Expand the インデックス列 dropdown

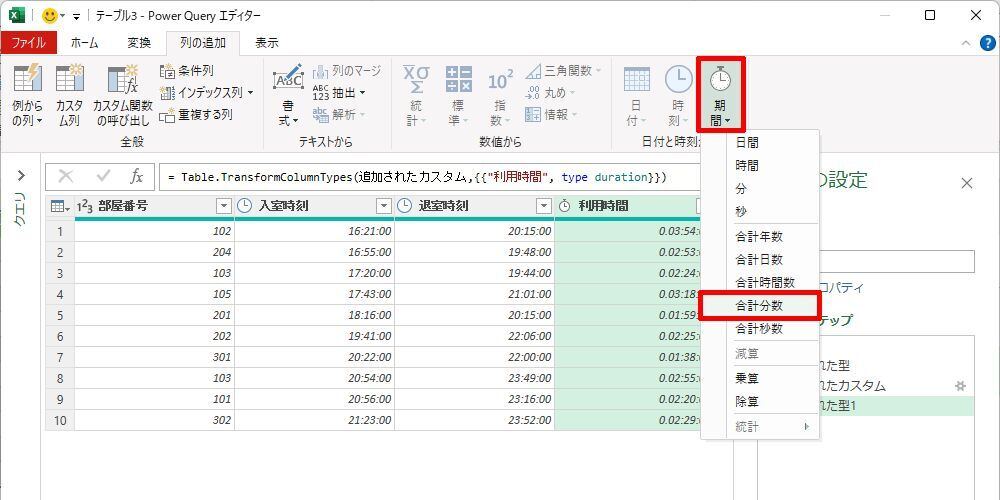coord(250,93)
